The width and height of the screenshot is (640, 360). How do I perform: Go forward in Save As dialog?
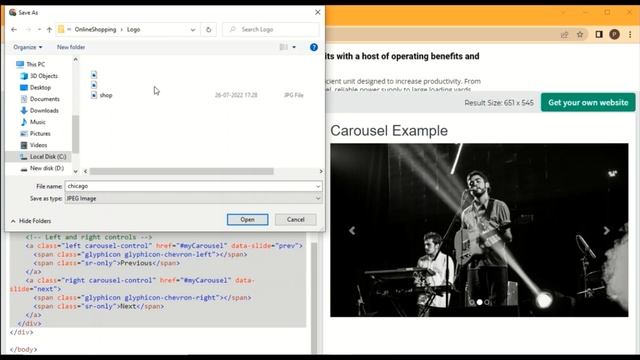point(28,29)
